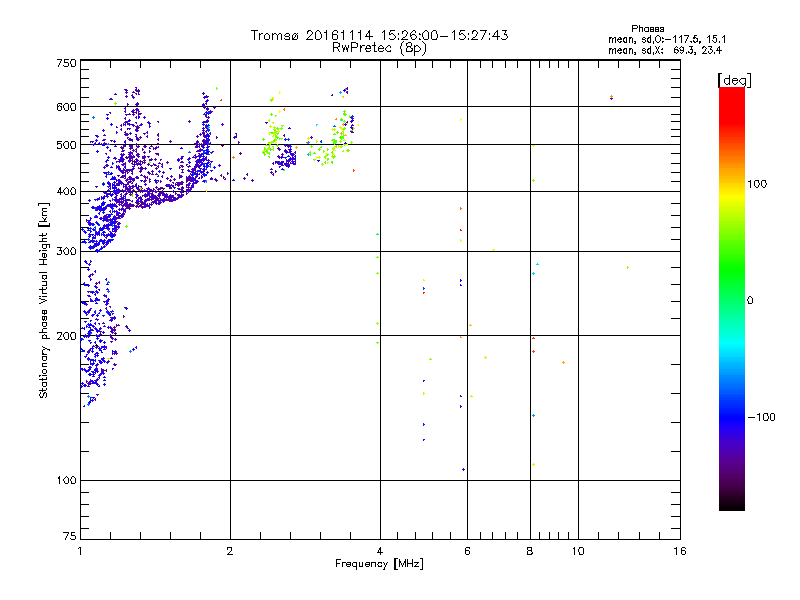This screenshot has height=600, width=800.
Task: Click the x-axis tick label '6'
Action: [x=467, y=551]
